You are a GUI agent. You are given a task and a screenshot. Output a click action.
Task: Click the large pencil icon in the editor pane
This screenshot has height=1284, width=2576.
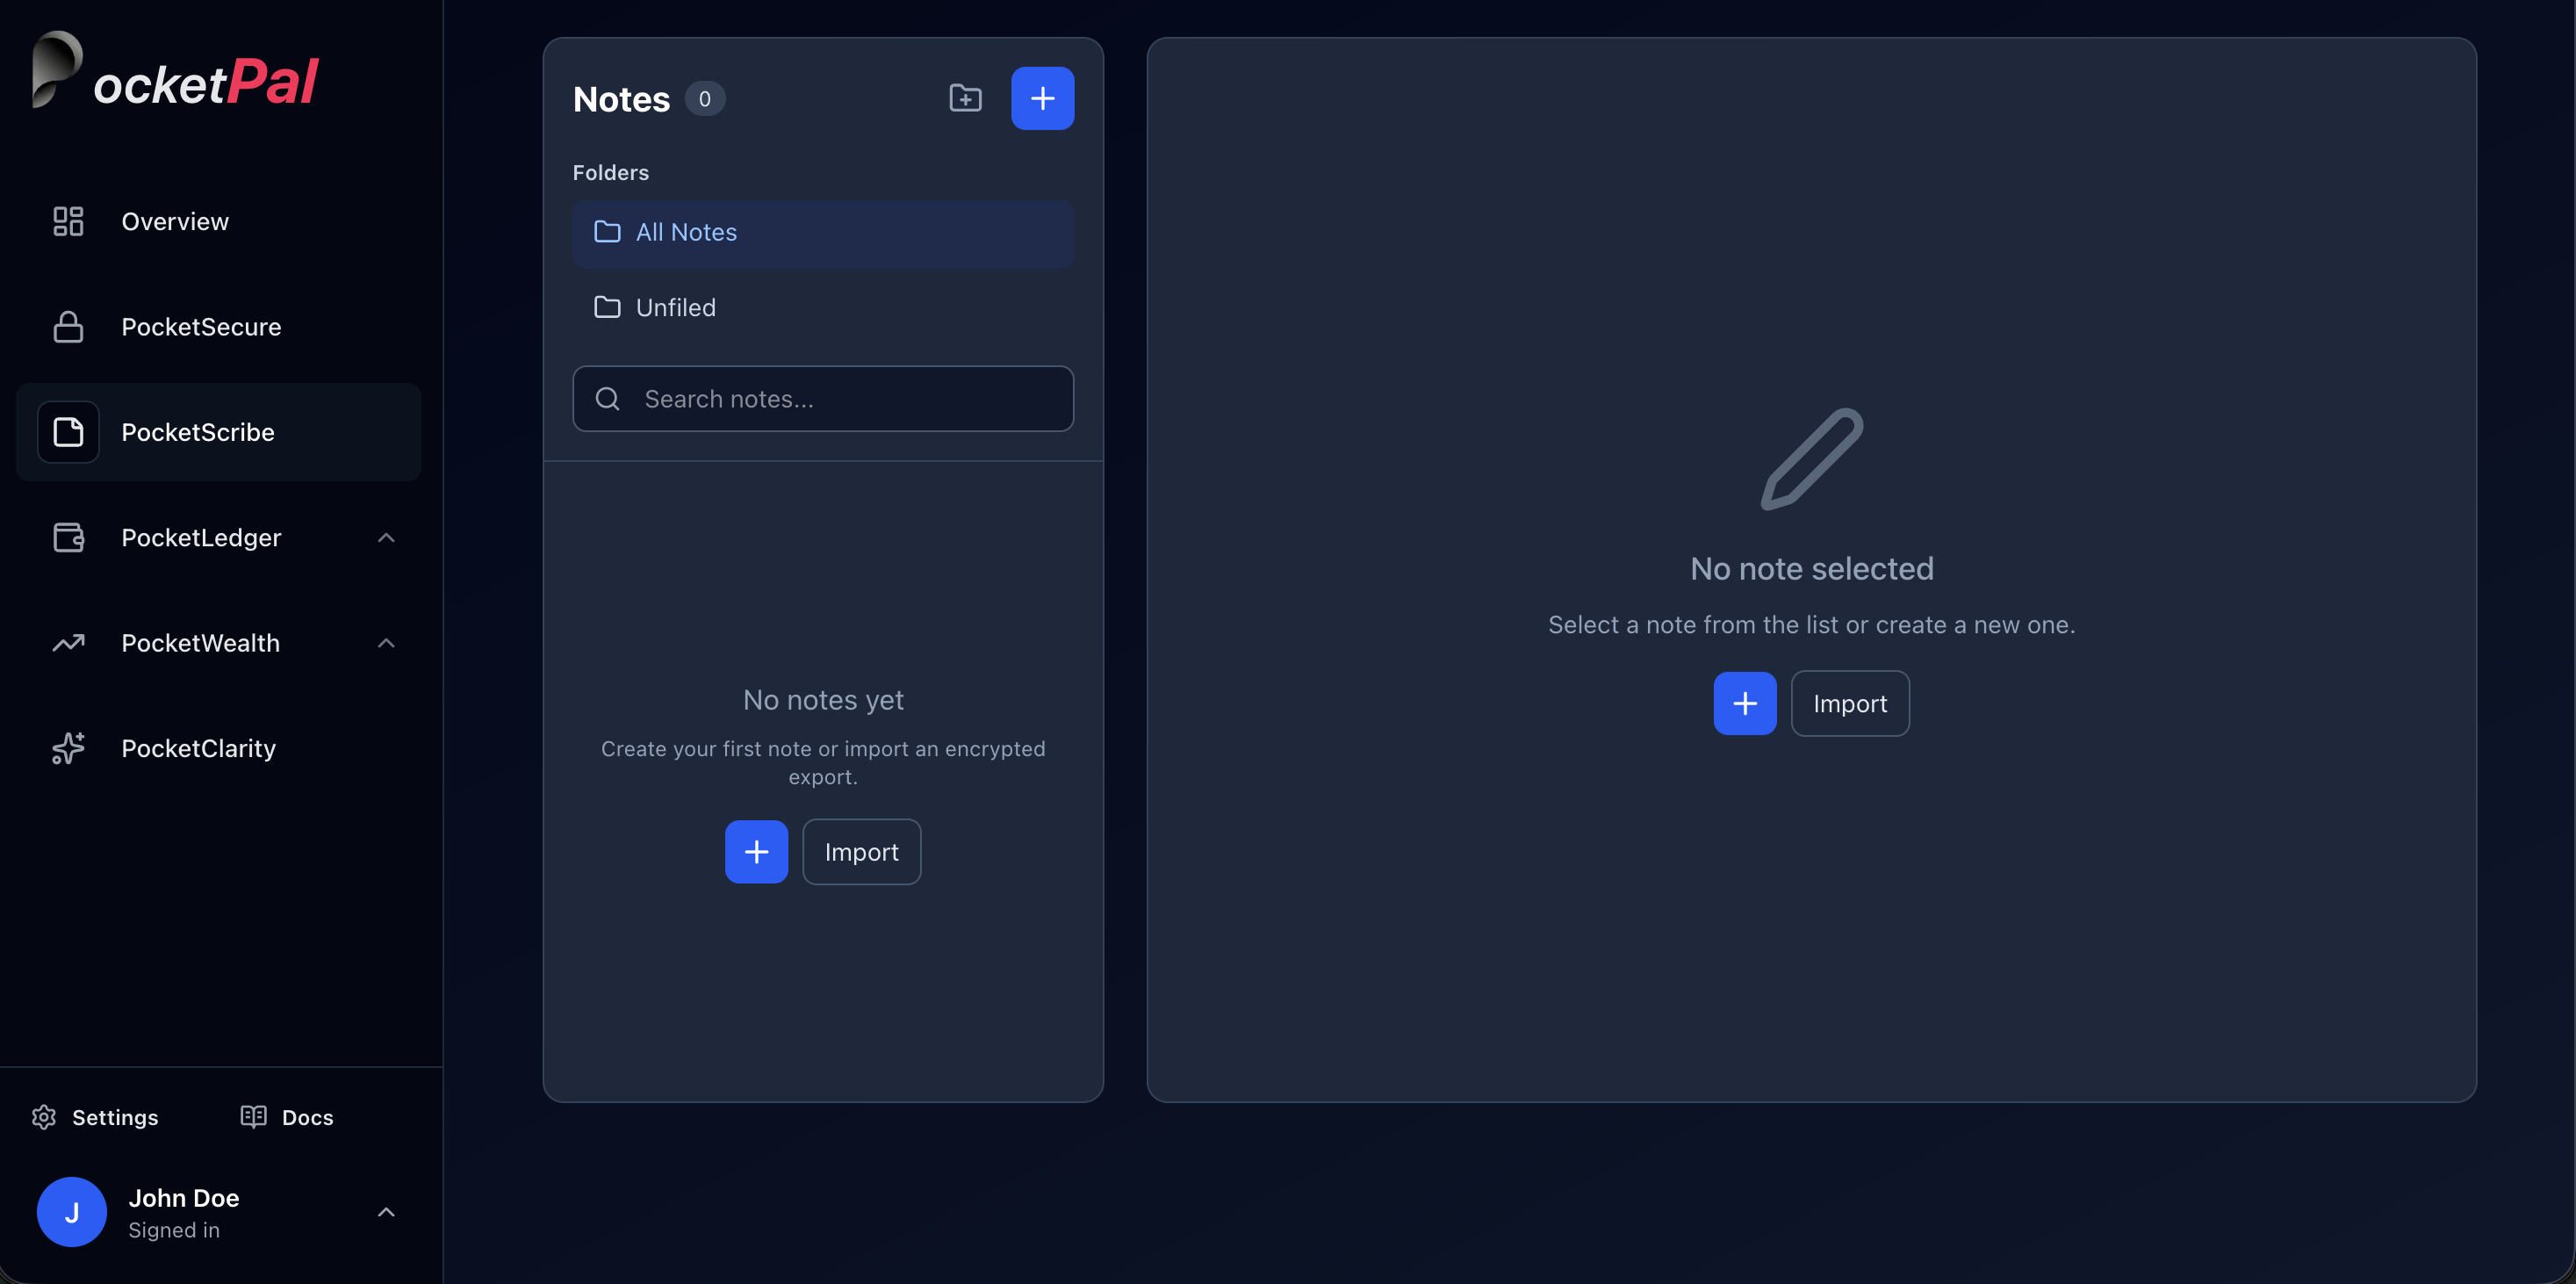pyautogui.click(x=1812, y=459)
